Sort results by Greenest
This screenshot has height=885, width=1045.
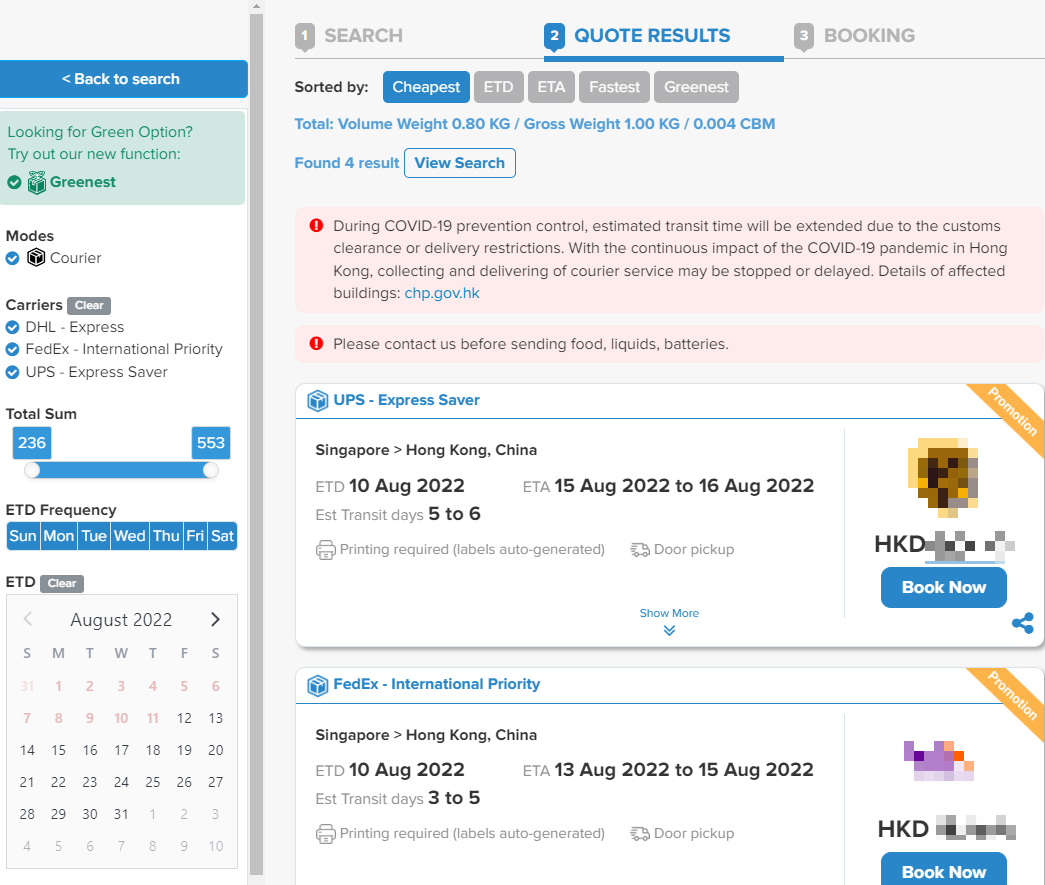(x=696, y=87)
